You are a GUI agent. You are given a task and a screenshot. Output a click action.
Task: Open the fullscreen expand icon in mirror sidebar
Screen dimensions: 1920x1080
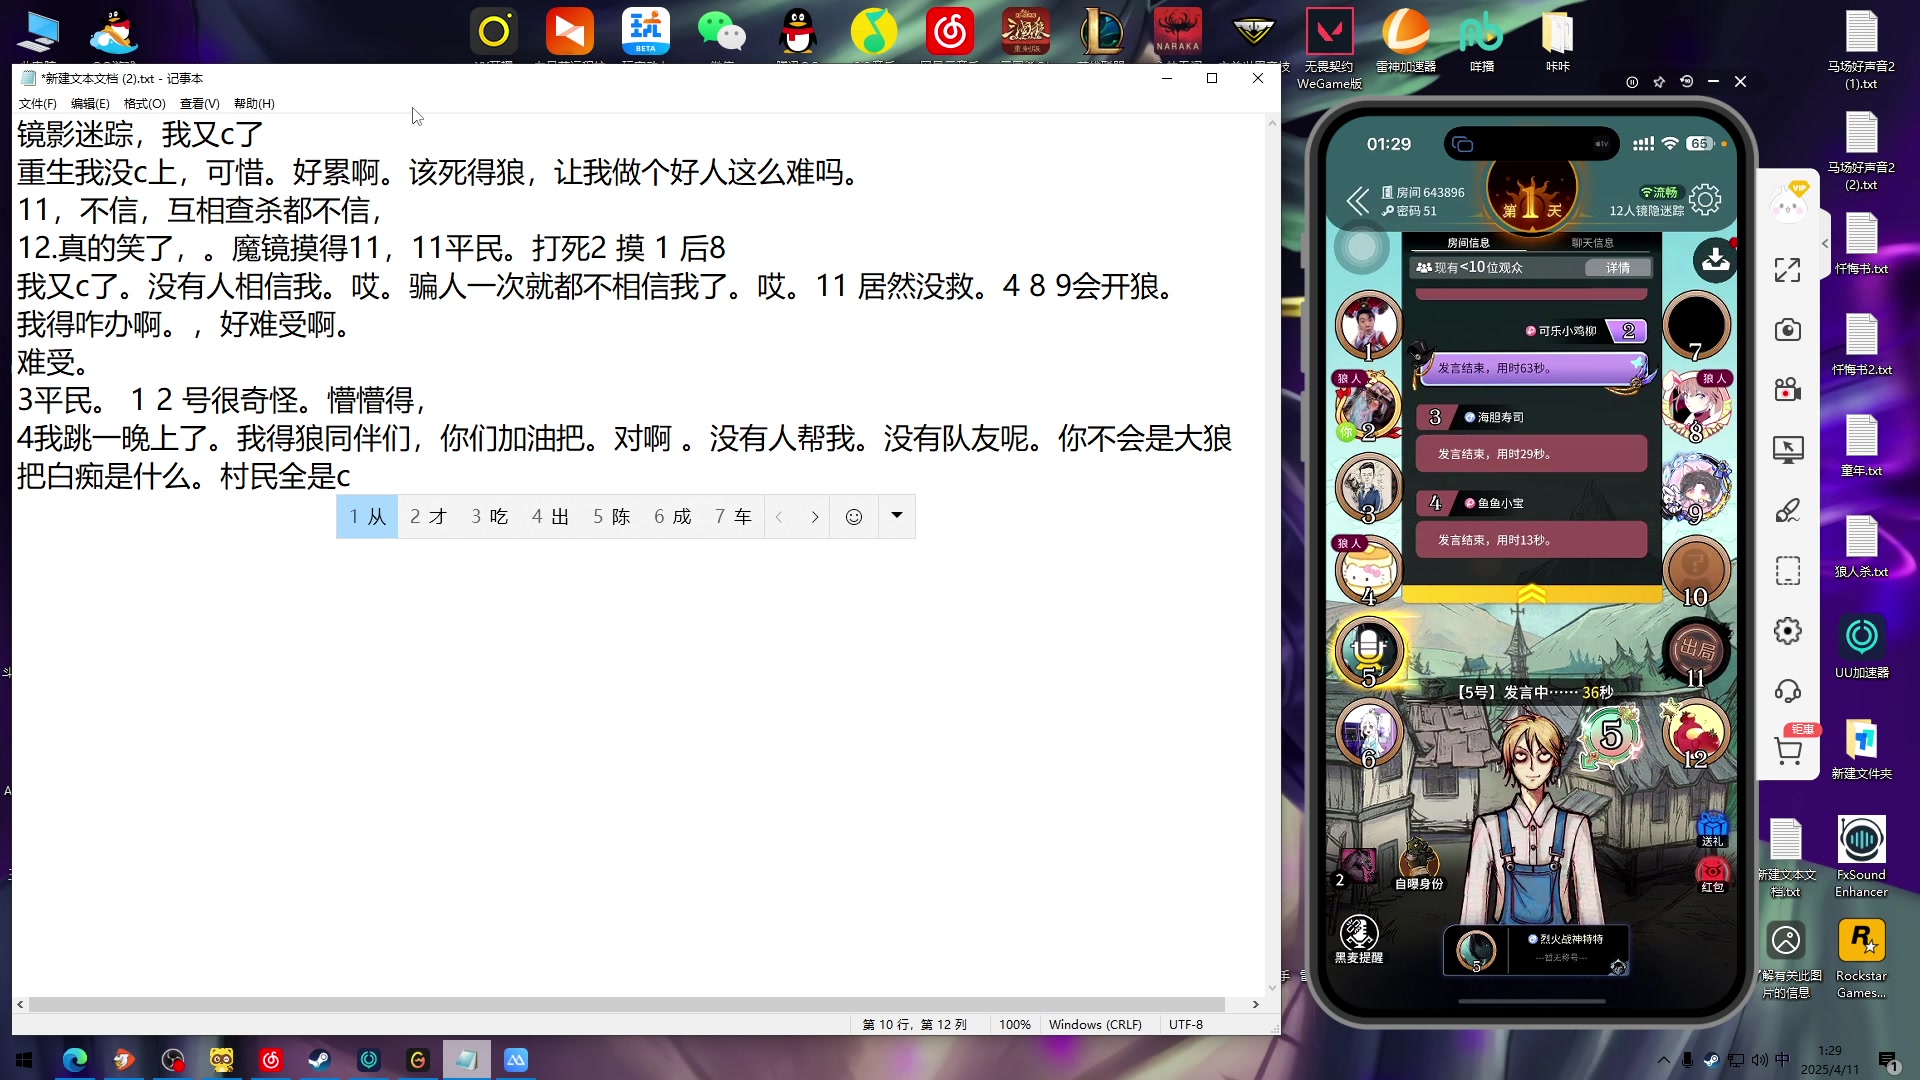point(1787,270)
